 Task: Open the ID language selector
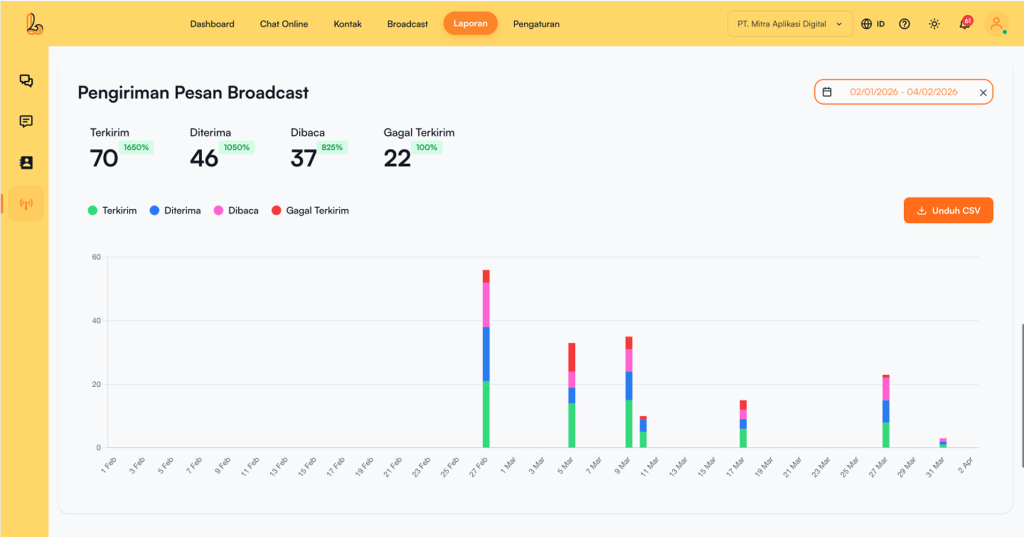[x=873, y=24]
